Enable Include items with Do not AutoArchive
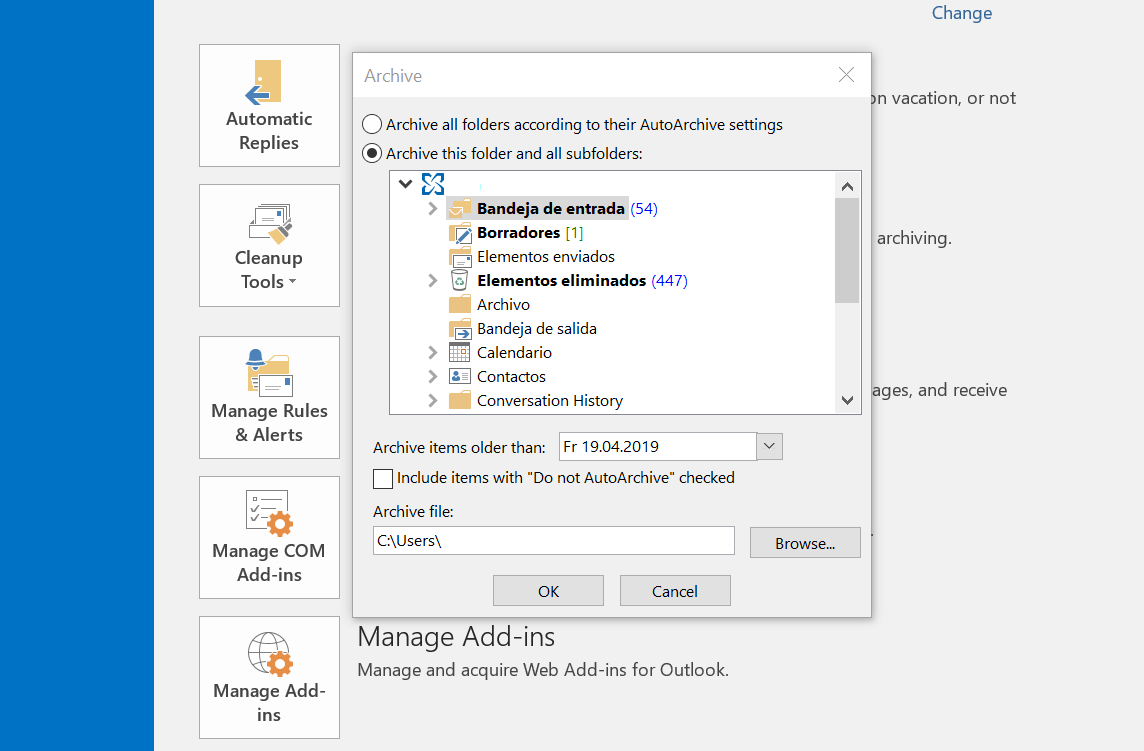 382,478
